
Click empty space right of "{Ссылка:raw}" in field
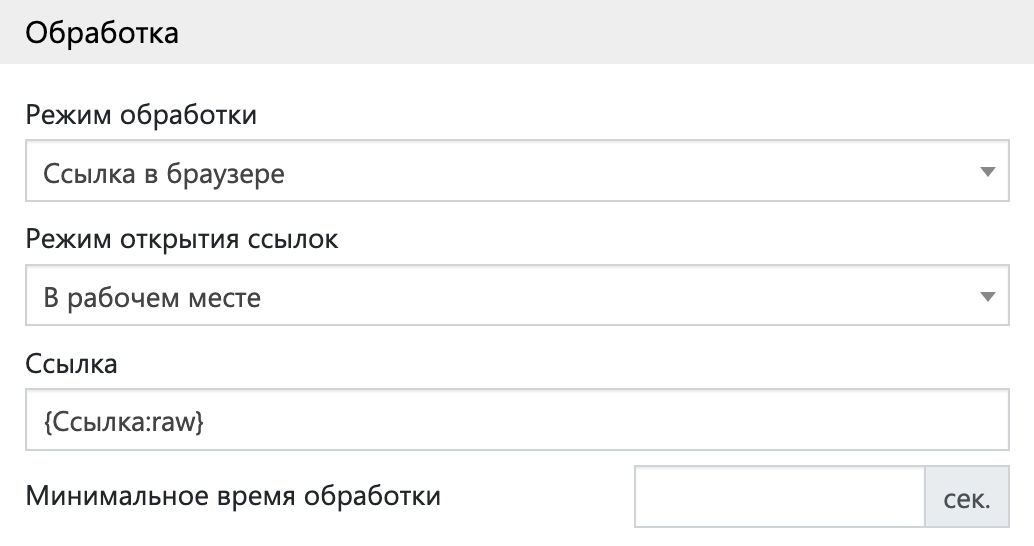[600, 422]
